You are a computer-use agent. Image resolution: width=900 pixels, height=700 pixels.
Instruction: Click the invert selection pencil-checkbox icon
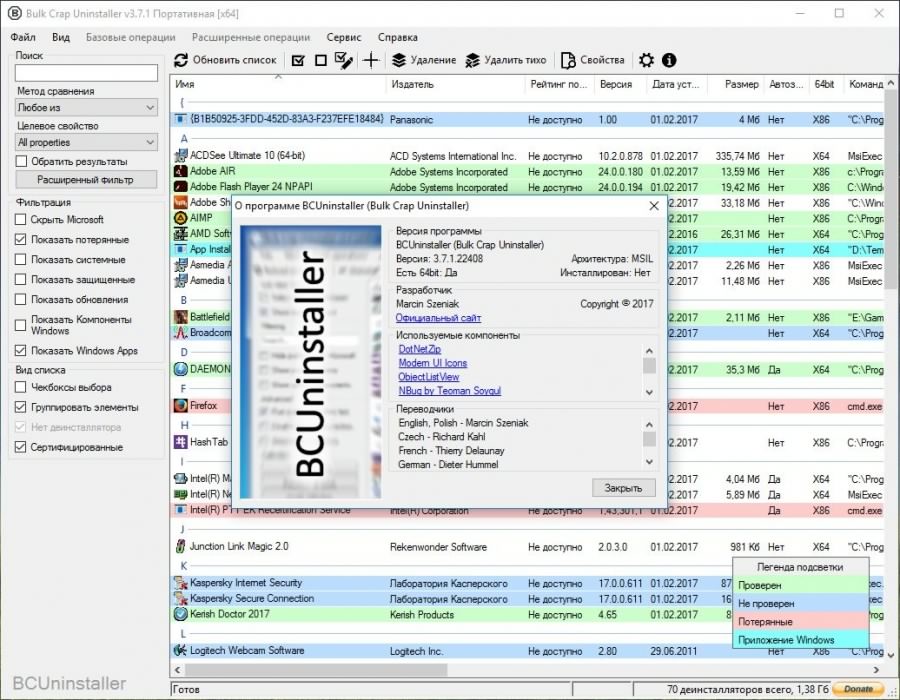[x=344, y=60]
